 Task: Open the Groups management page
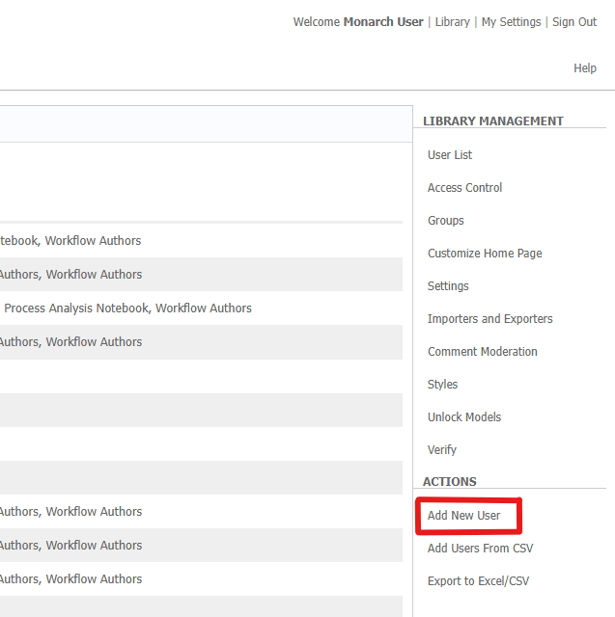pos(446,221)
